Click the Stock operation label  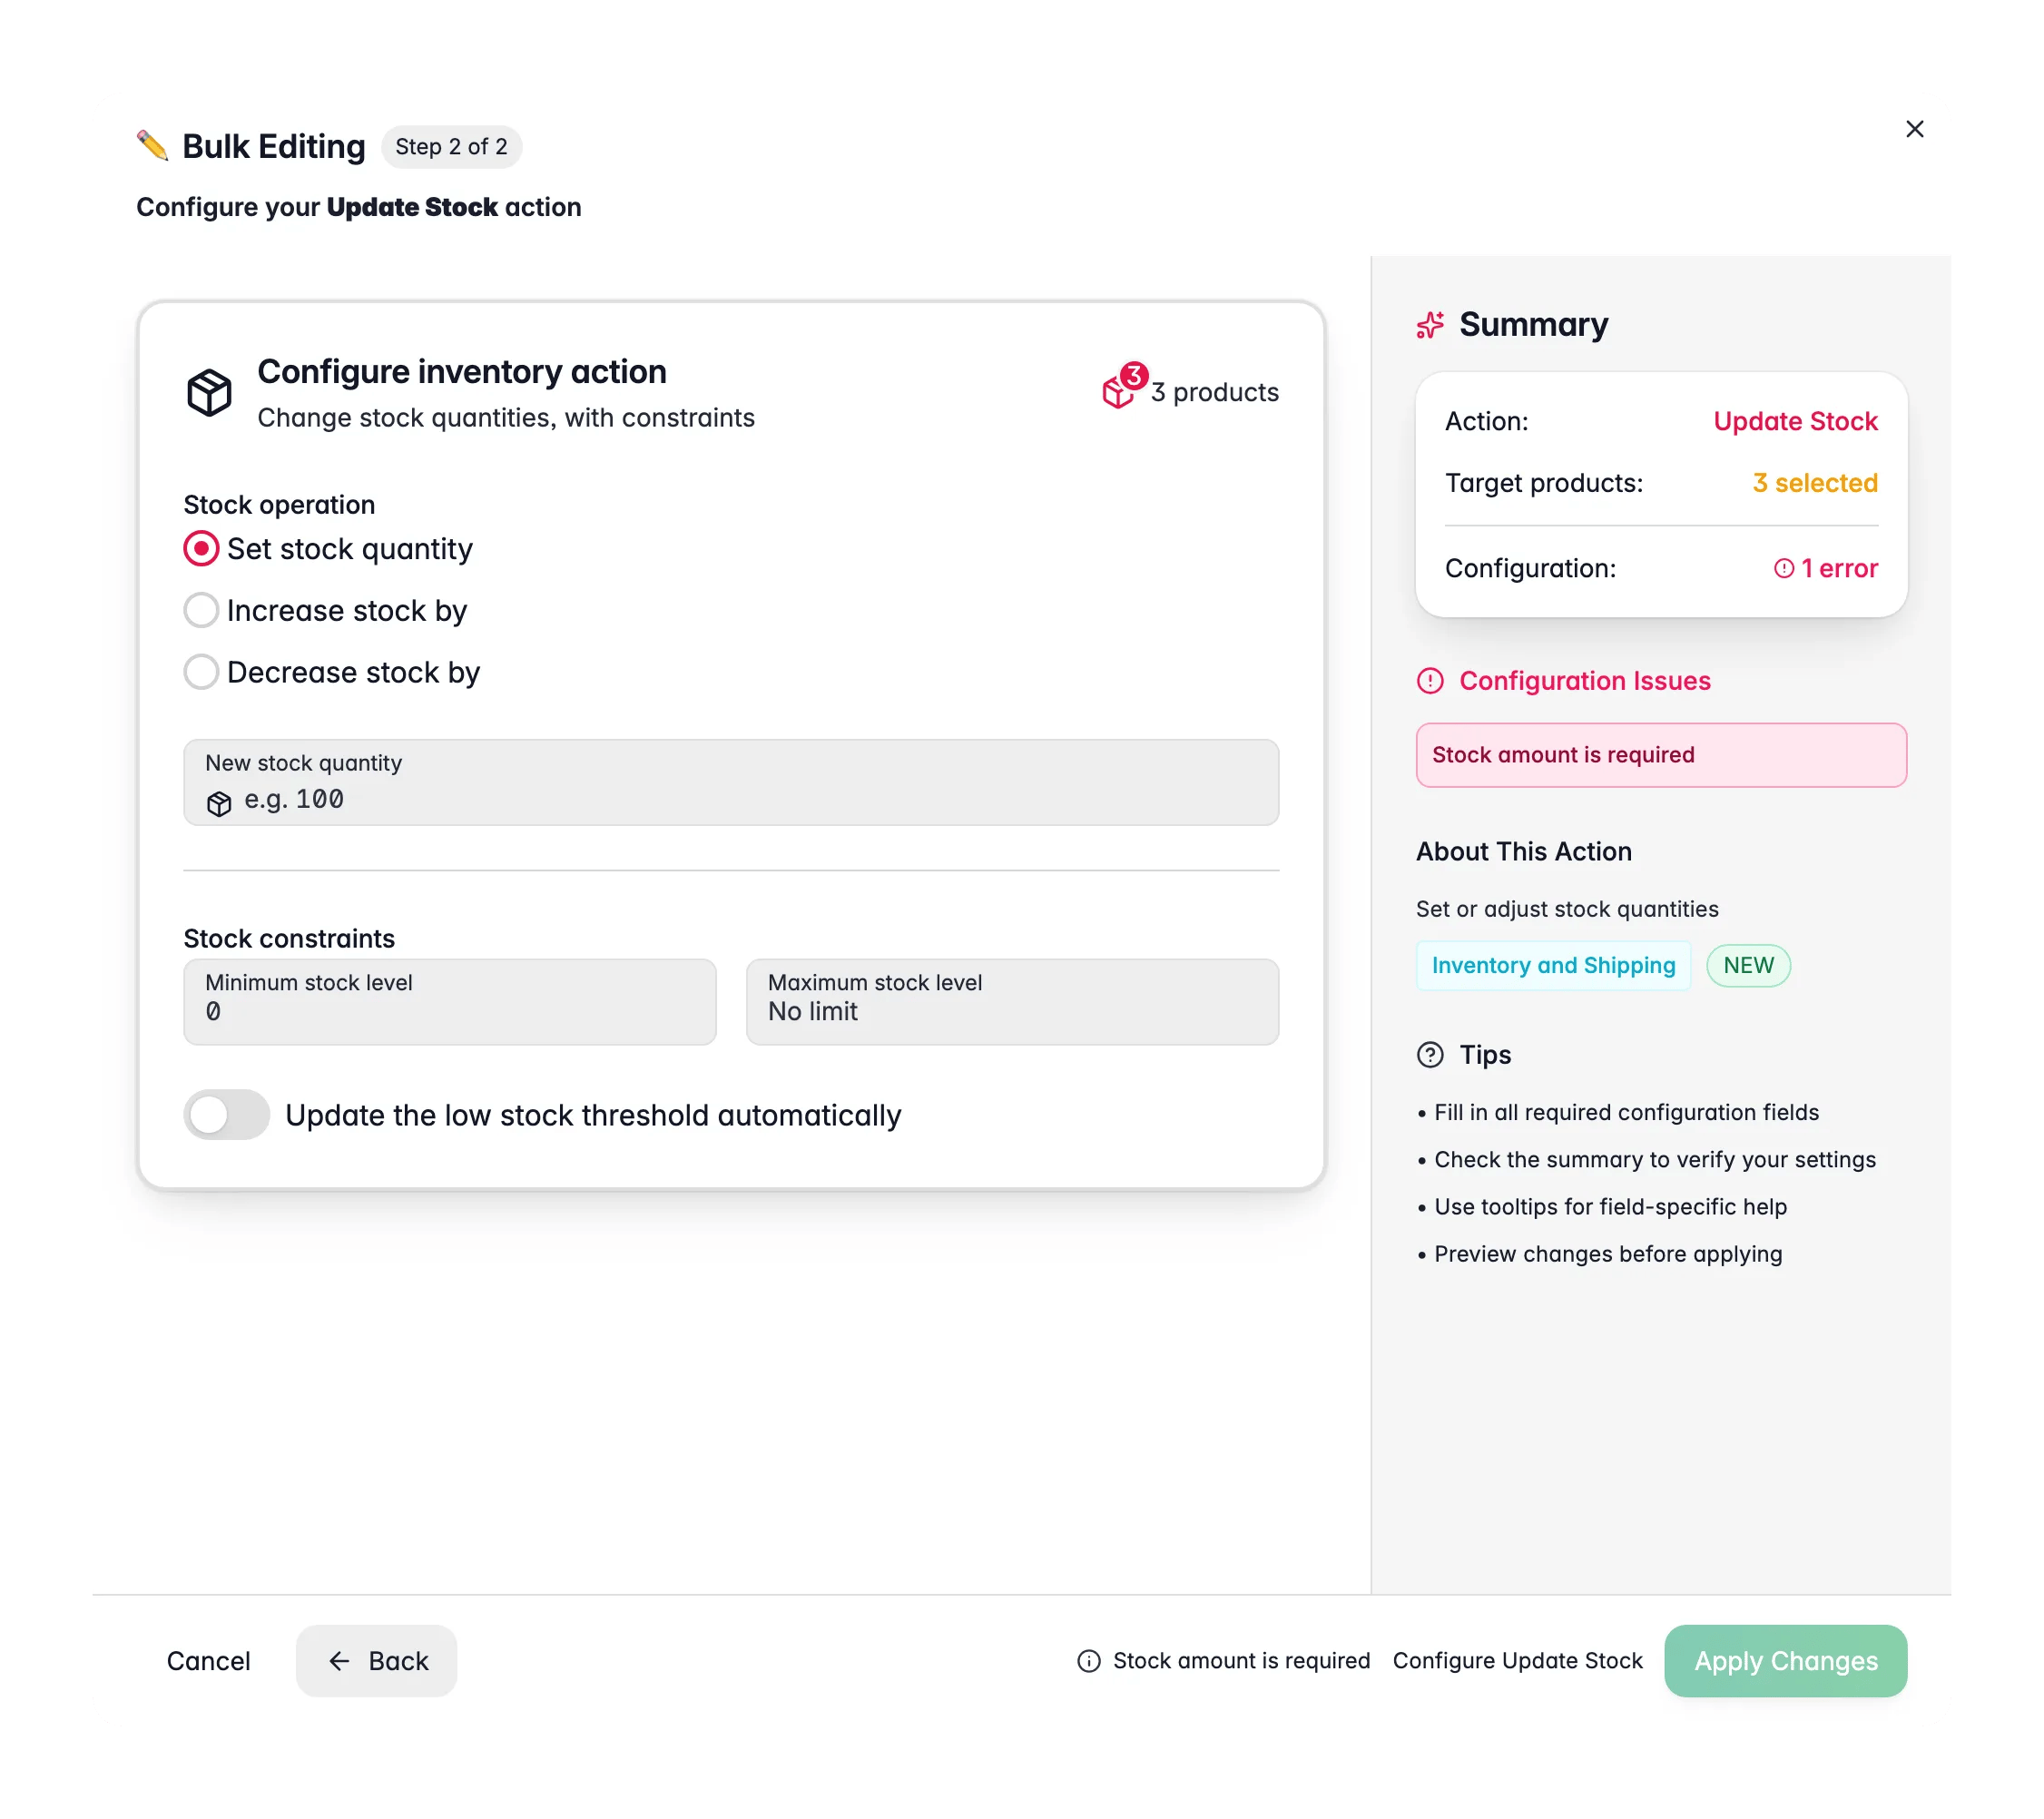279,505
